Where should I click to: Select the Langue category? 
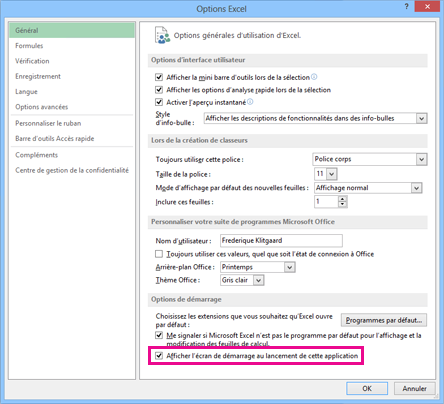click(x=72, y=92)
